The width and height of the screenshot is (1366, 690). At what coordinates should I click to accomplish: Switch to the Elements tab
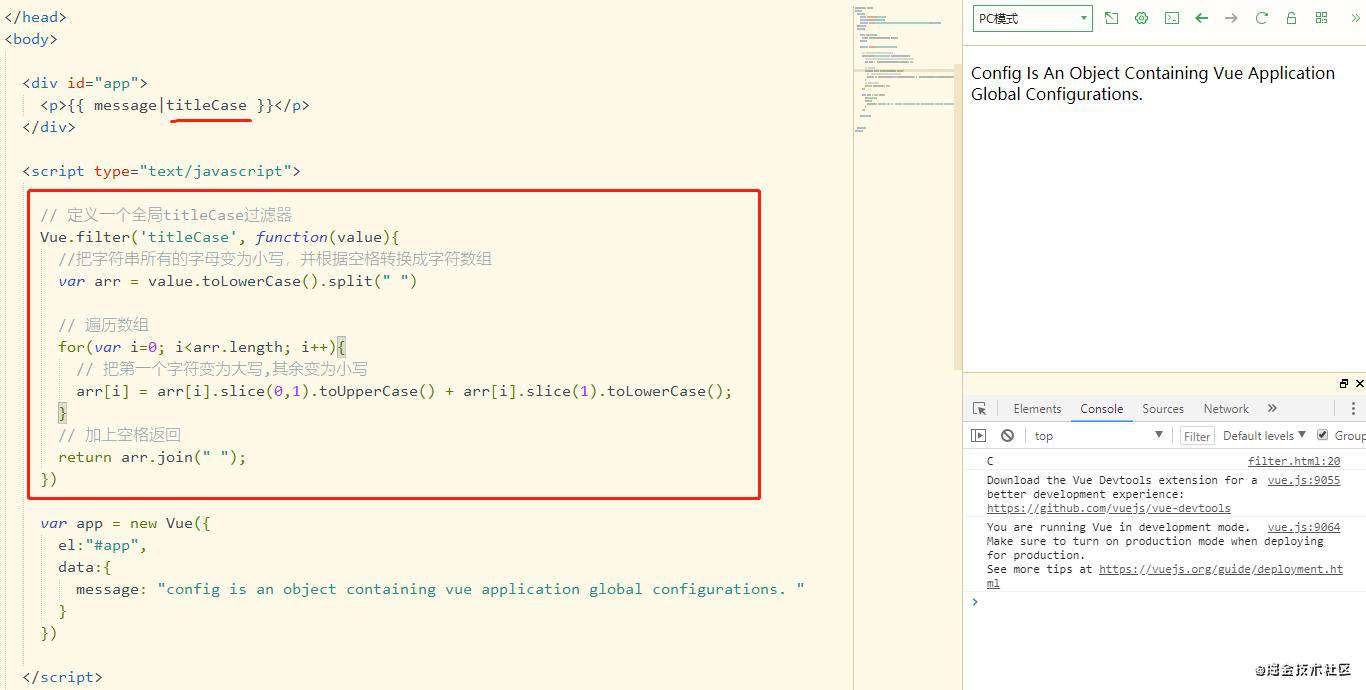point(1037,409)
